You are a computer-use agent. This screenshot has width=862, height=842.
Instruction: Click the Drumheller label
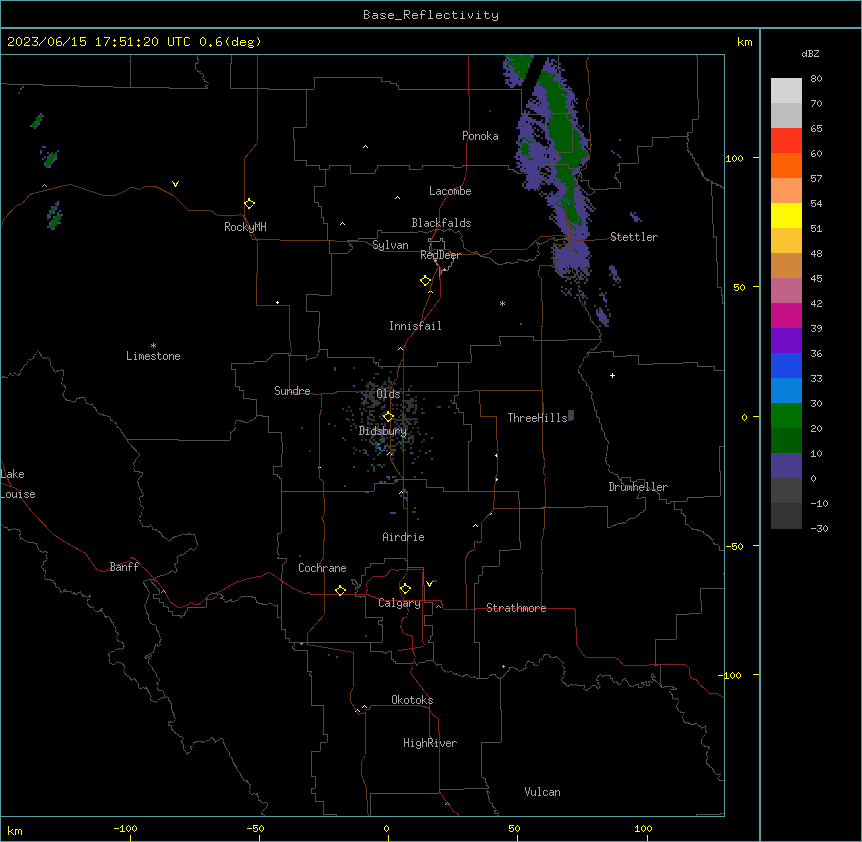638,487
